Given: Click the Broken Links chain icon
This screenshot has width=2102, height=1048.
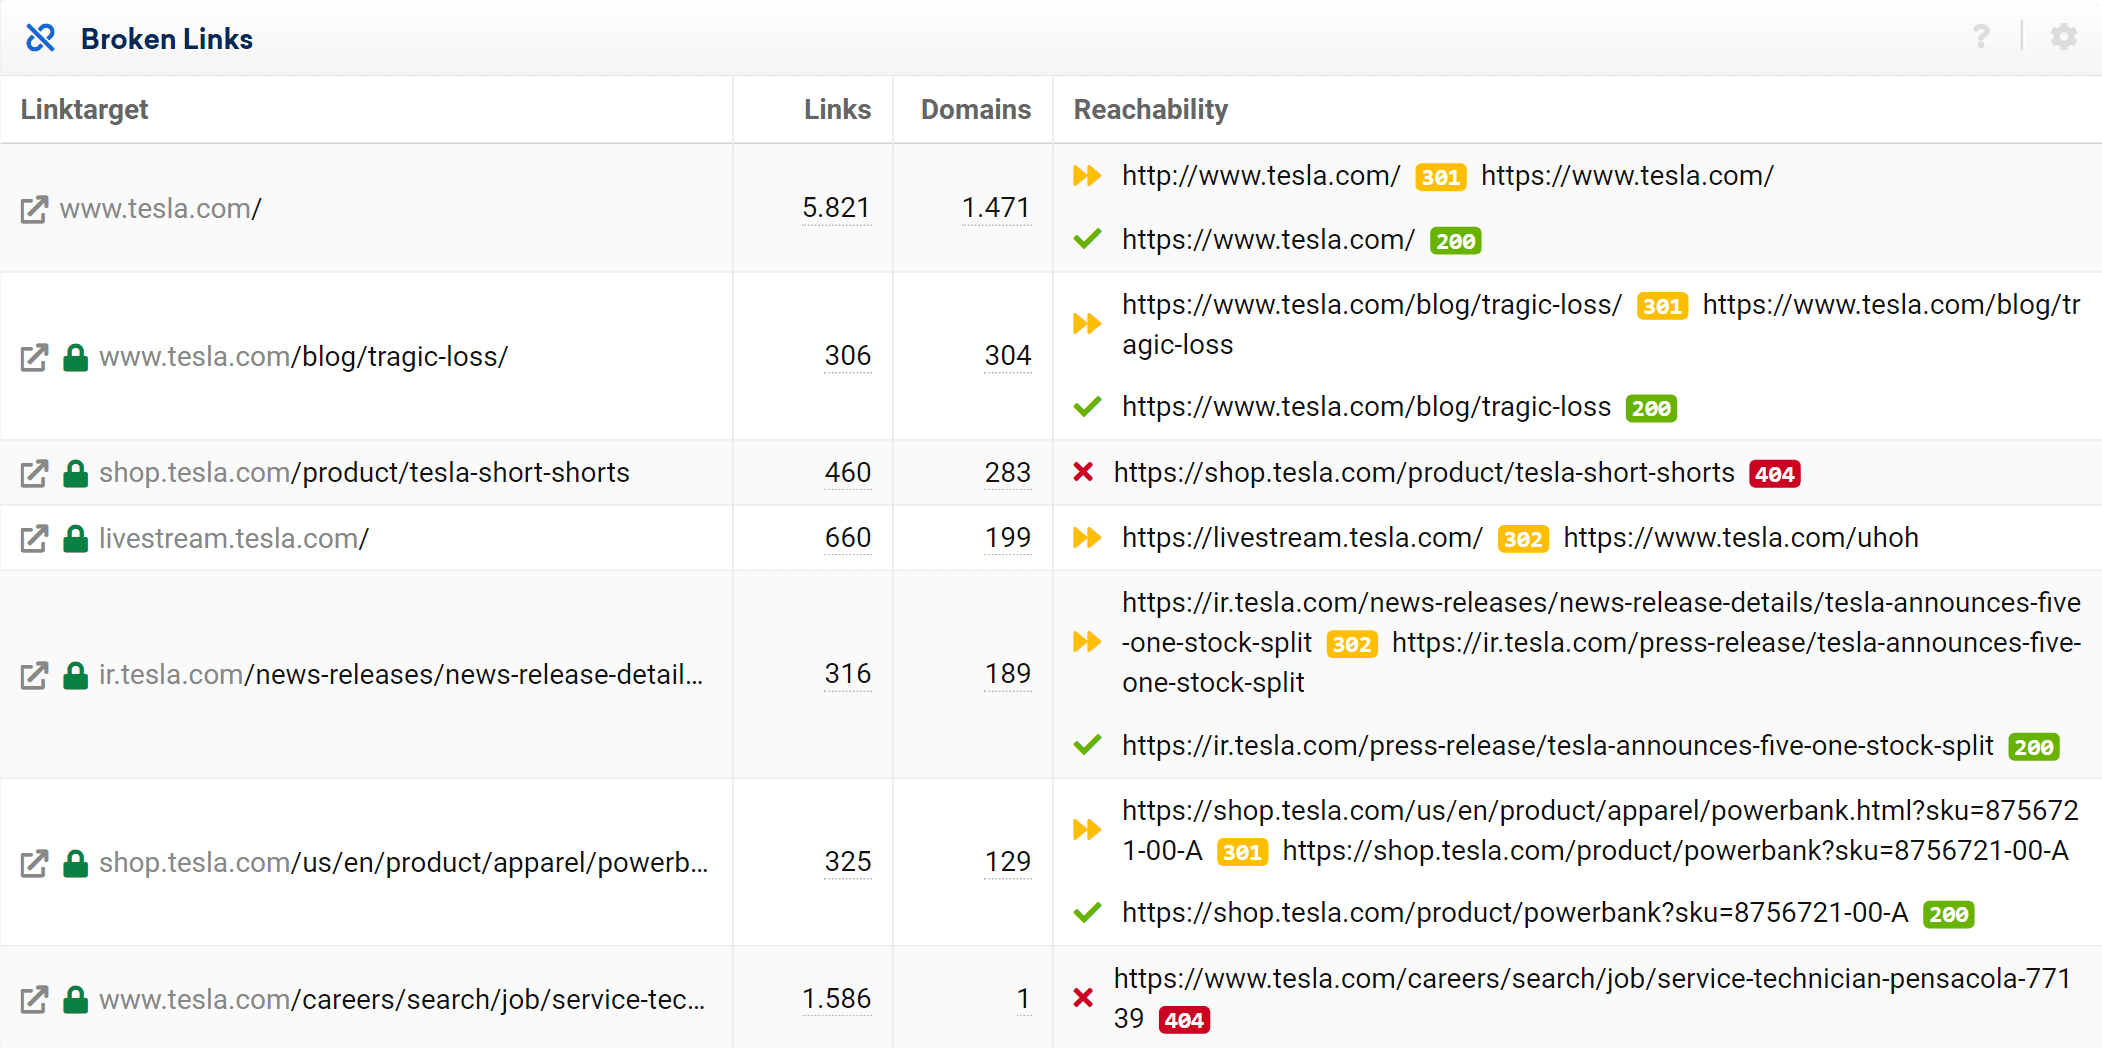Looking at the screenshot, I should [x=40, y=38].
